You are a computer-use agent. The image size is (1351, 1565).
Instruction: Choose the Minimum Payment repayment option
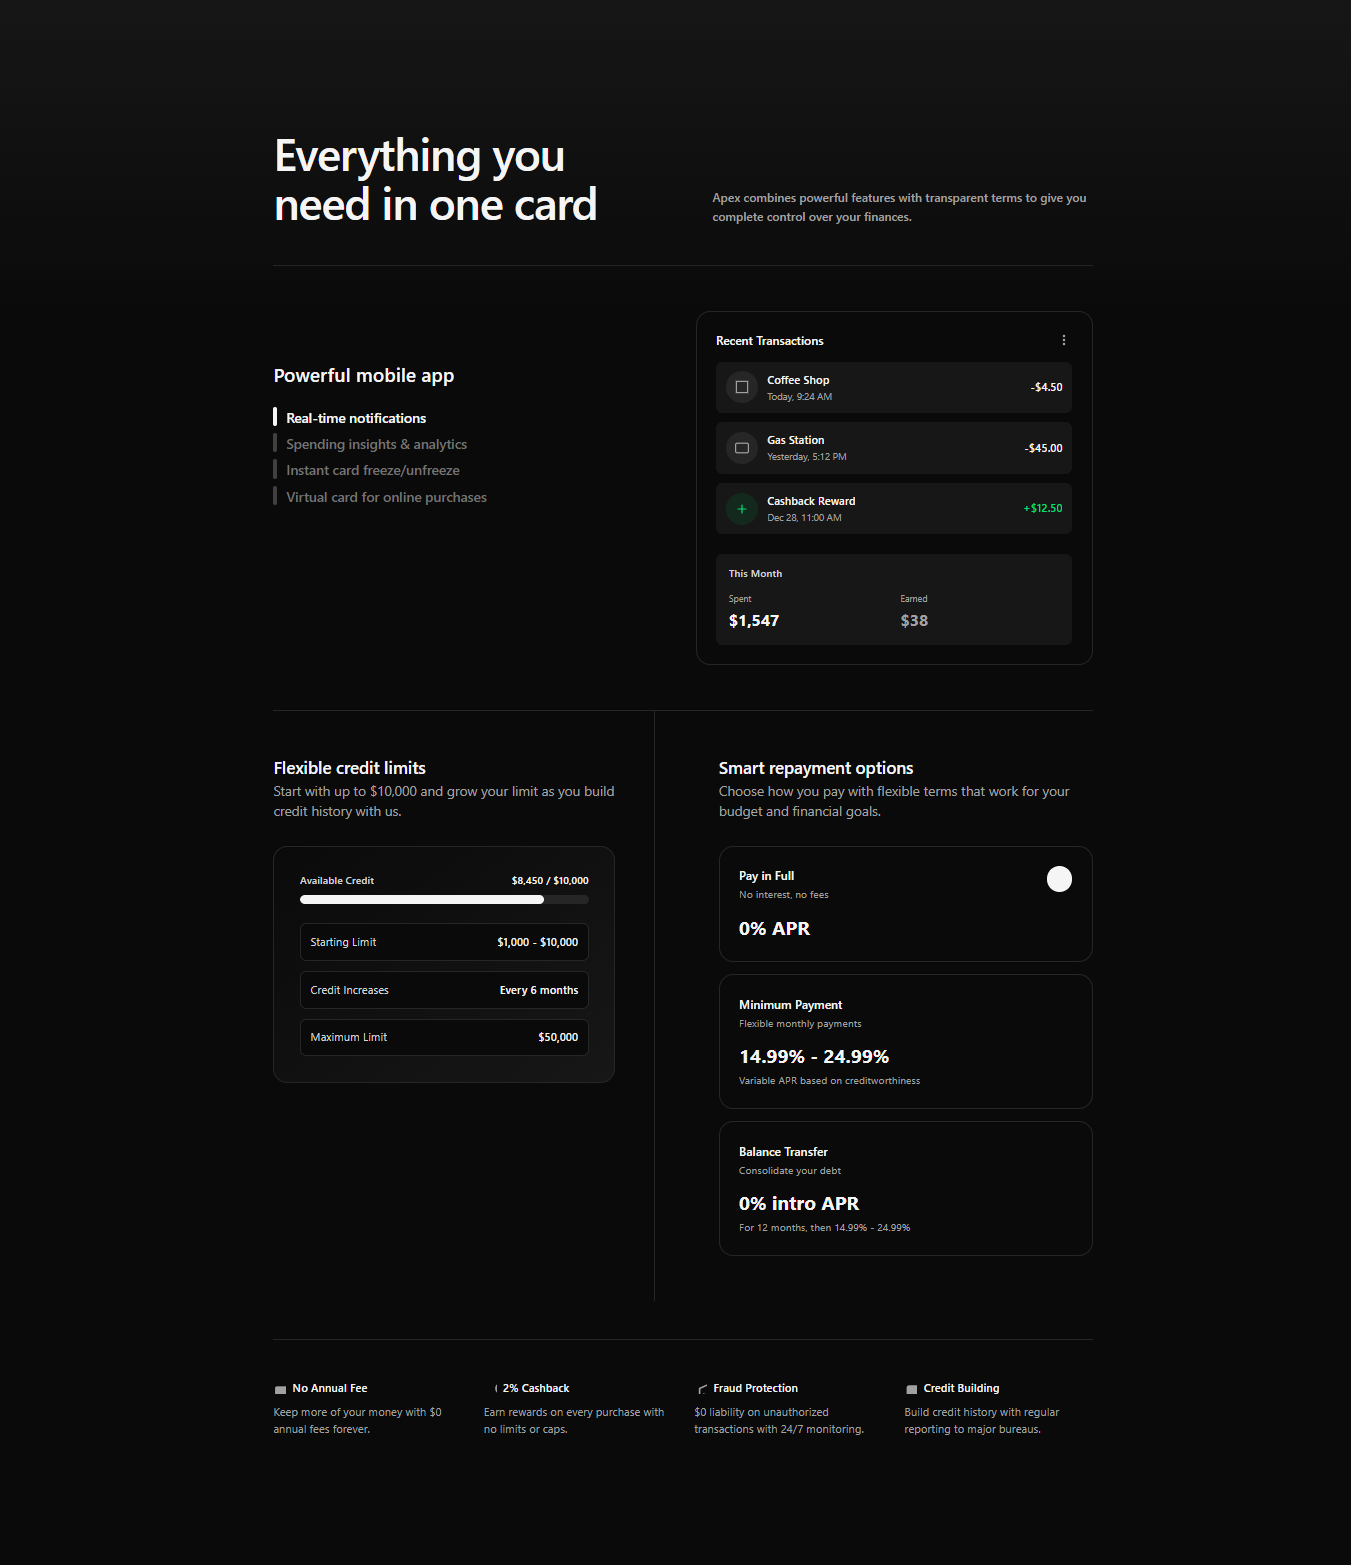click(905, 1041)
